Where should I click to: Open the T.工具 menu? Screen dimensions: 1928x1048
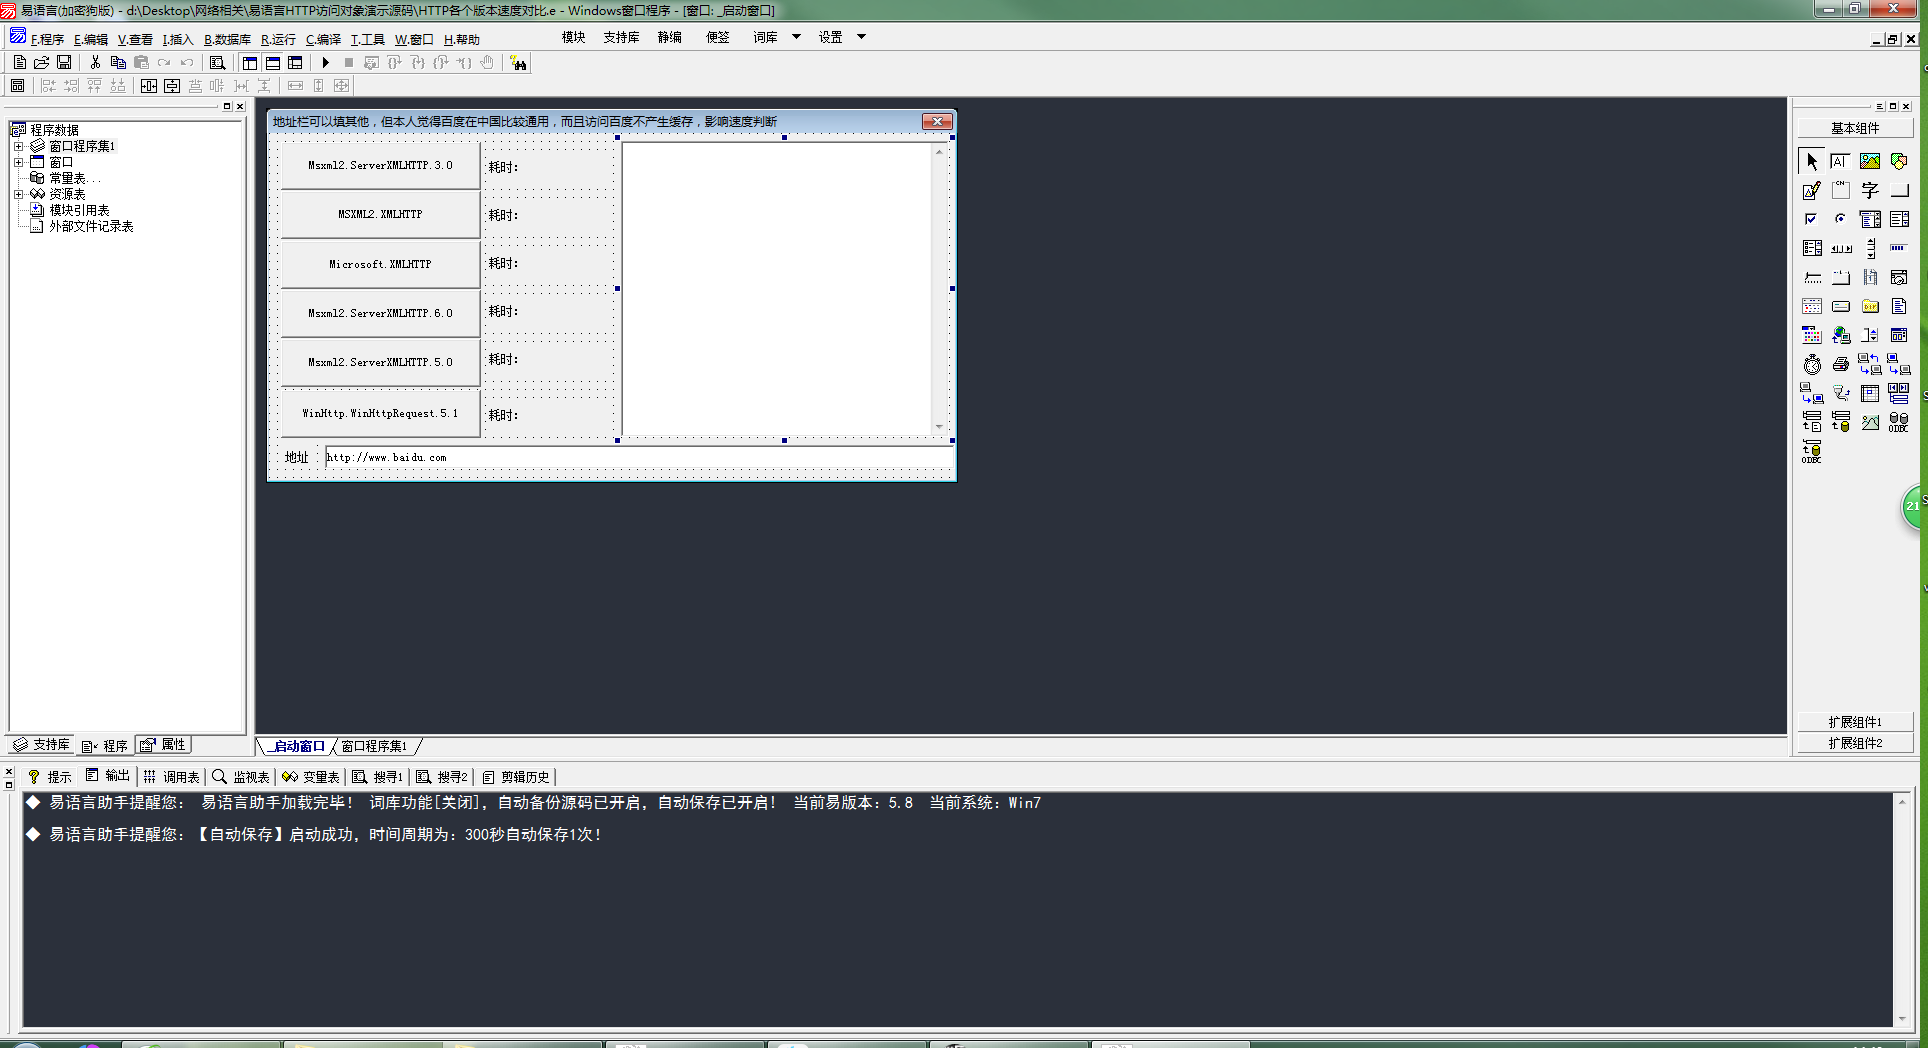point(367,40)
